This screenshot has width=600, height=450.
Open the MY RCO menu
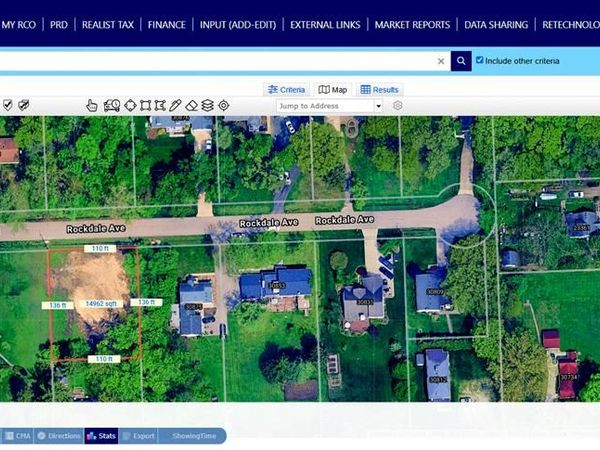point(18,25)
